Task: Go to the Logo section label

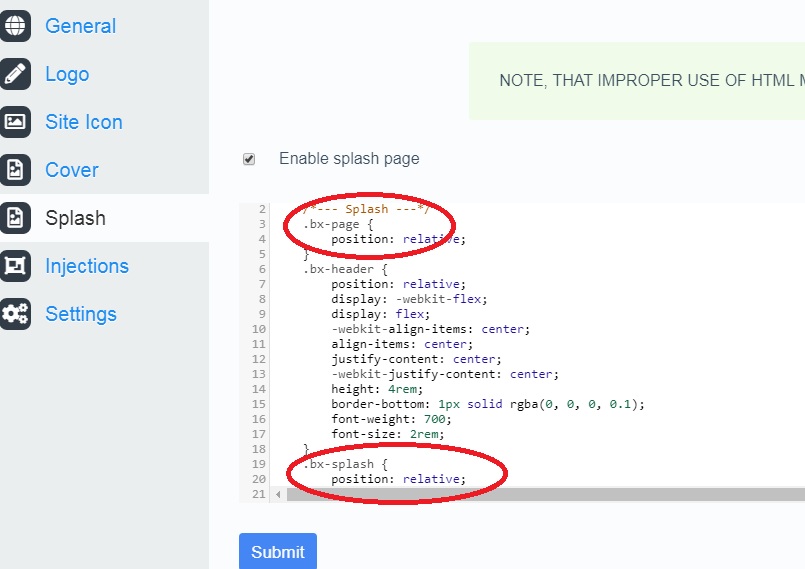Action: (x=67, y=74)
